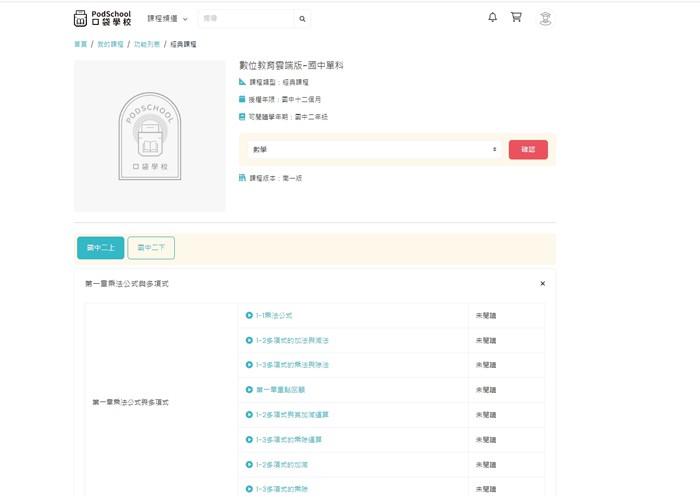Open the 1-2多項式的加法與減法 lesson link

point(291,341)
